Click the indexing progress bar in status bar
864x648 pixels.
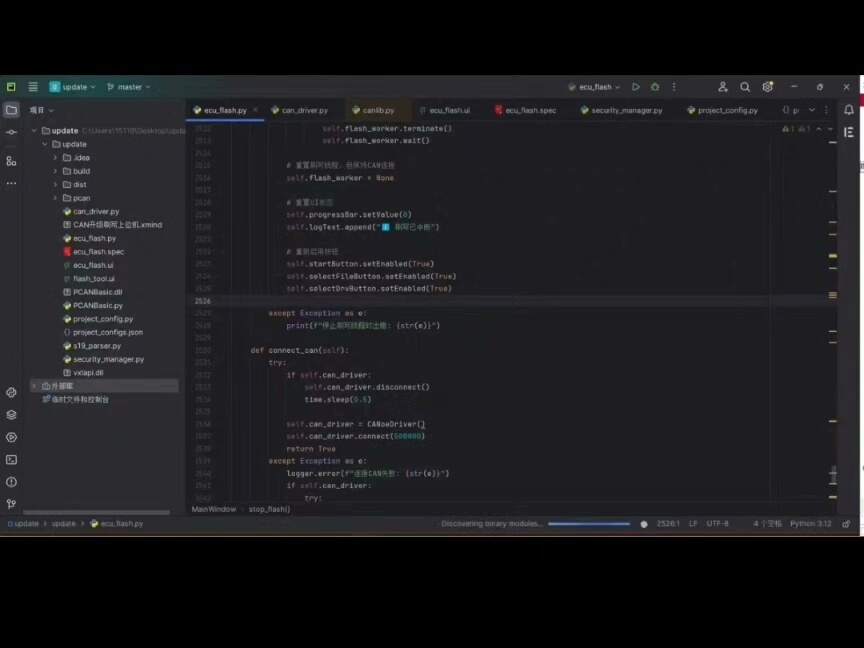588,523
